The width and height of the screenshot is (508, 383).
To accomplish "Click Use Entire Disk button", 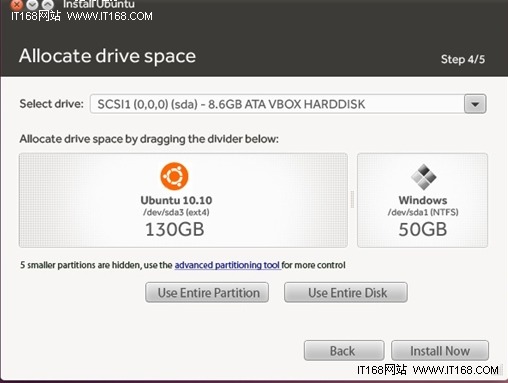I will pos(346,293).
